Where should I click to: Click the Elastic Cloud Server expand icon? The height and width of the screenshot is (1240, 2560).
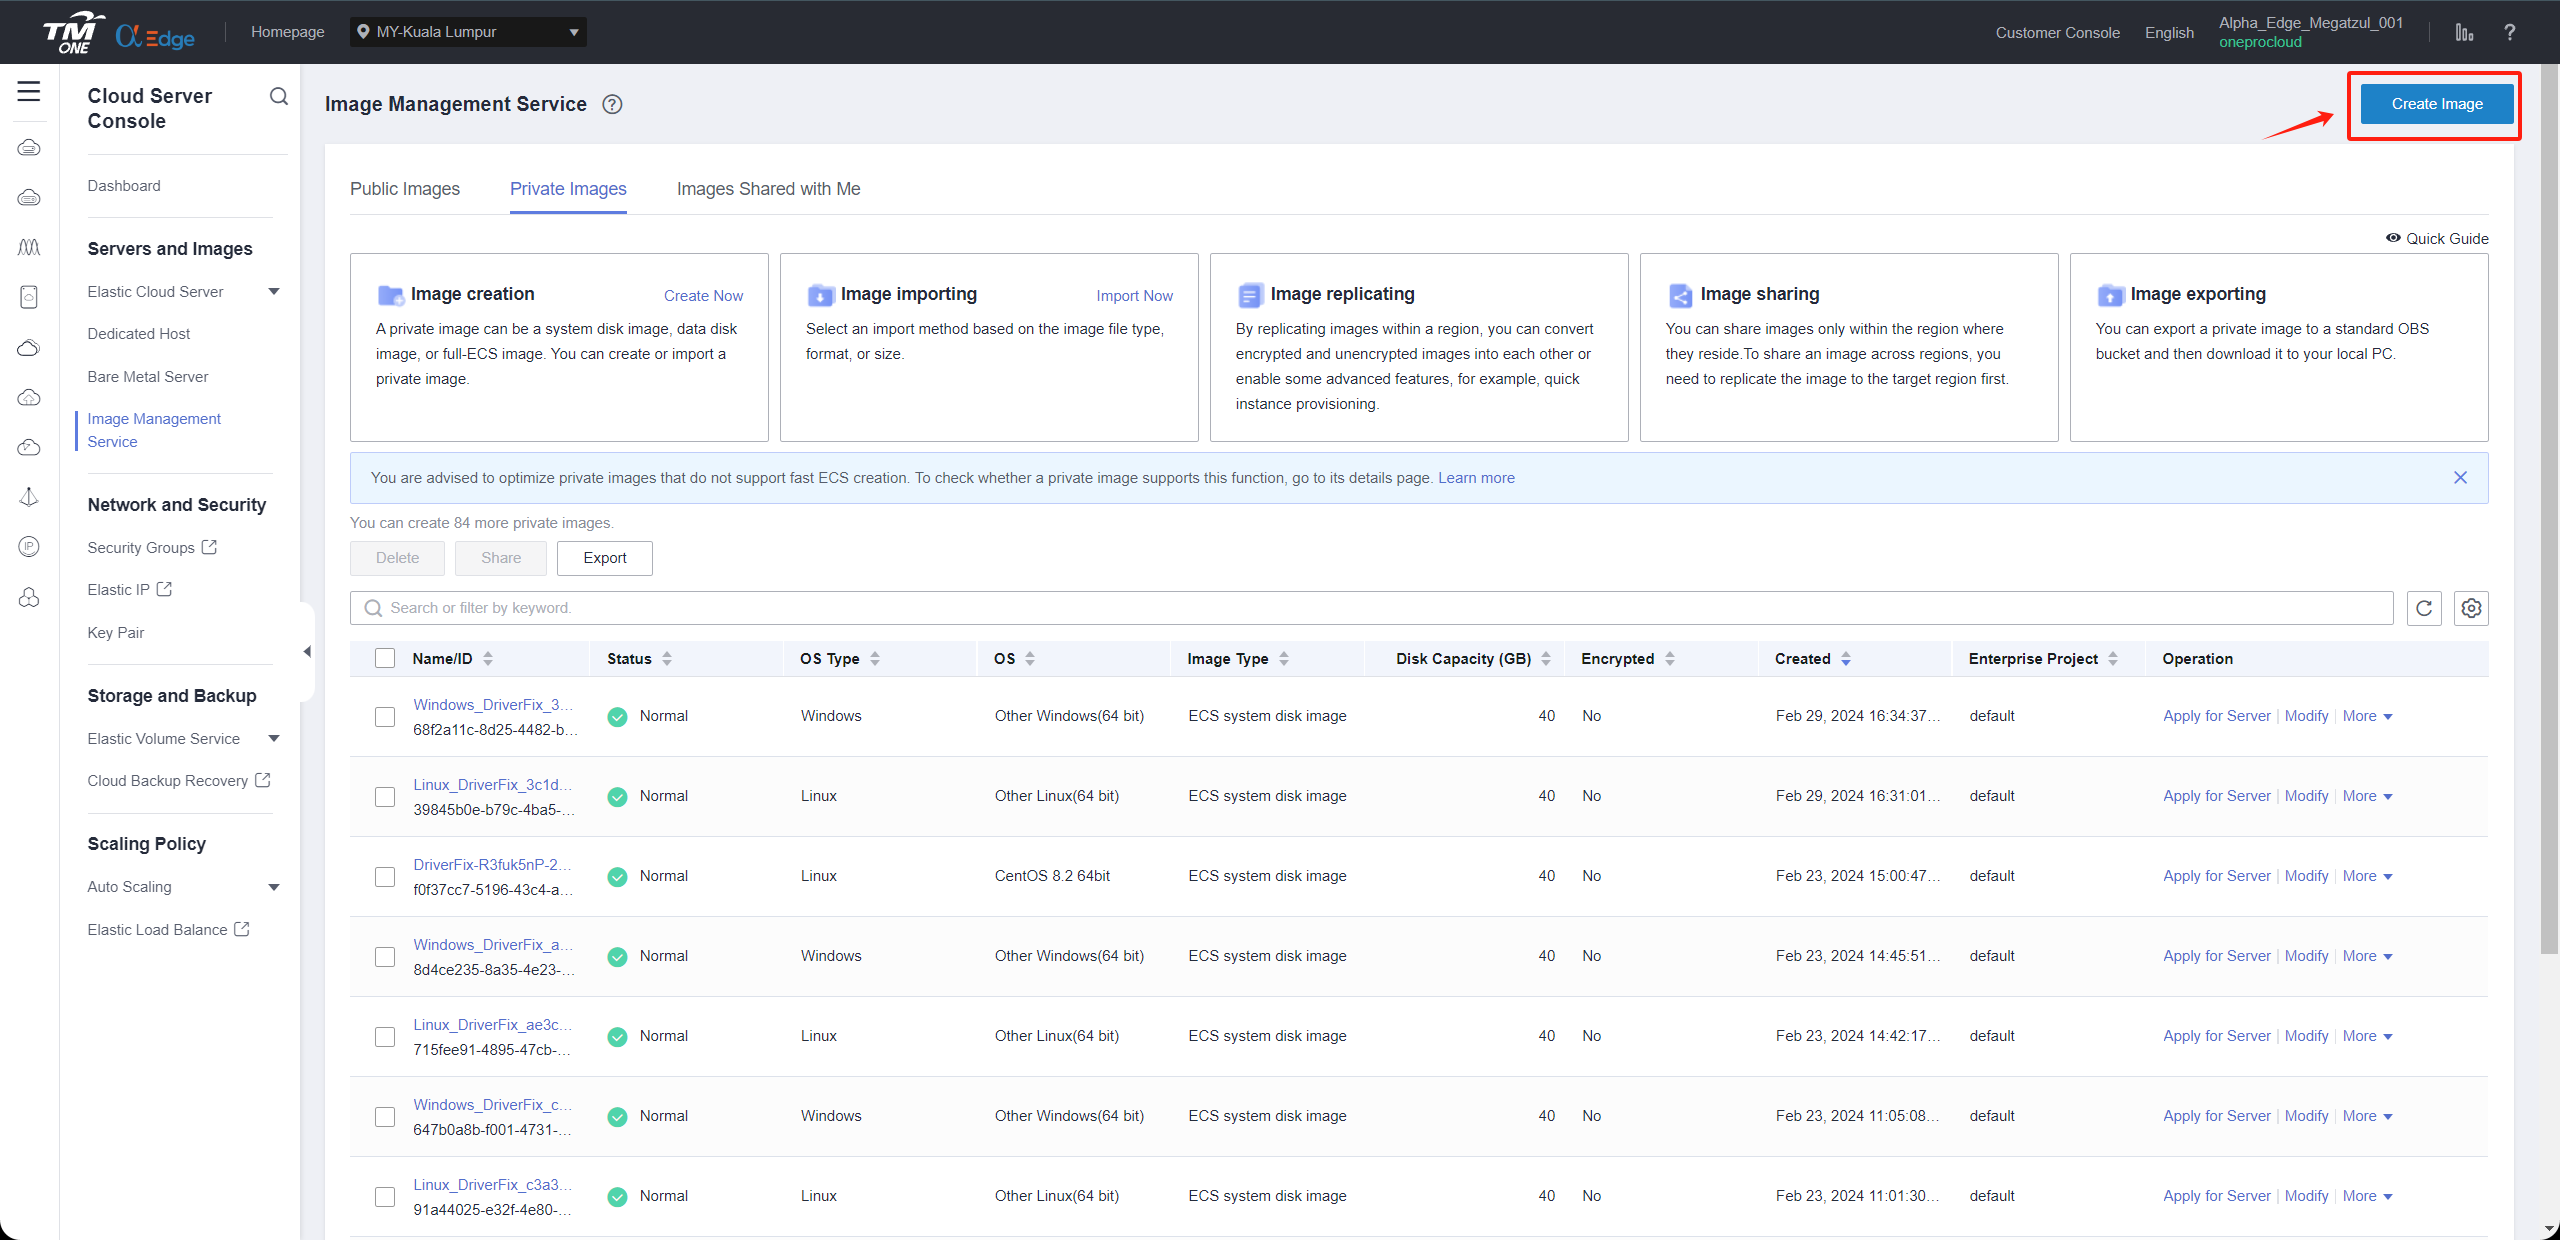[278, 290]
